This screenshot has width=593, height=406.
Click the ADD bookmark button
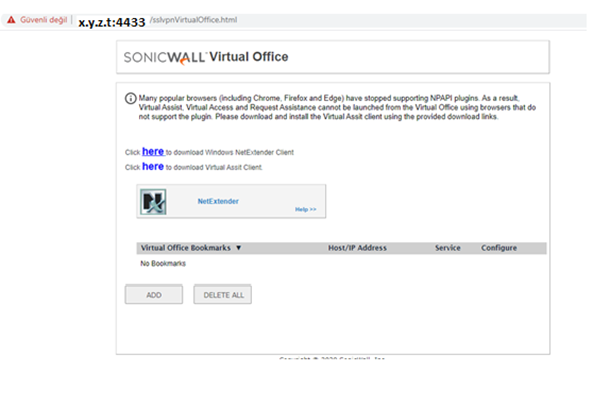[x=154, y=294]
